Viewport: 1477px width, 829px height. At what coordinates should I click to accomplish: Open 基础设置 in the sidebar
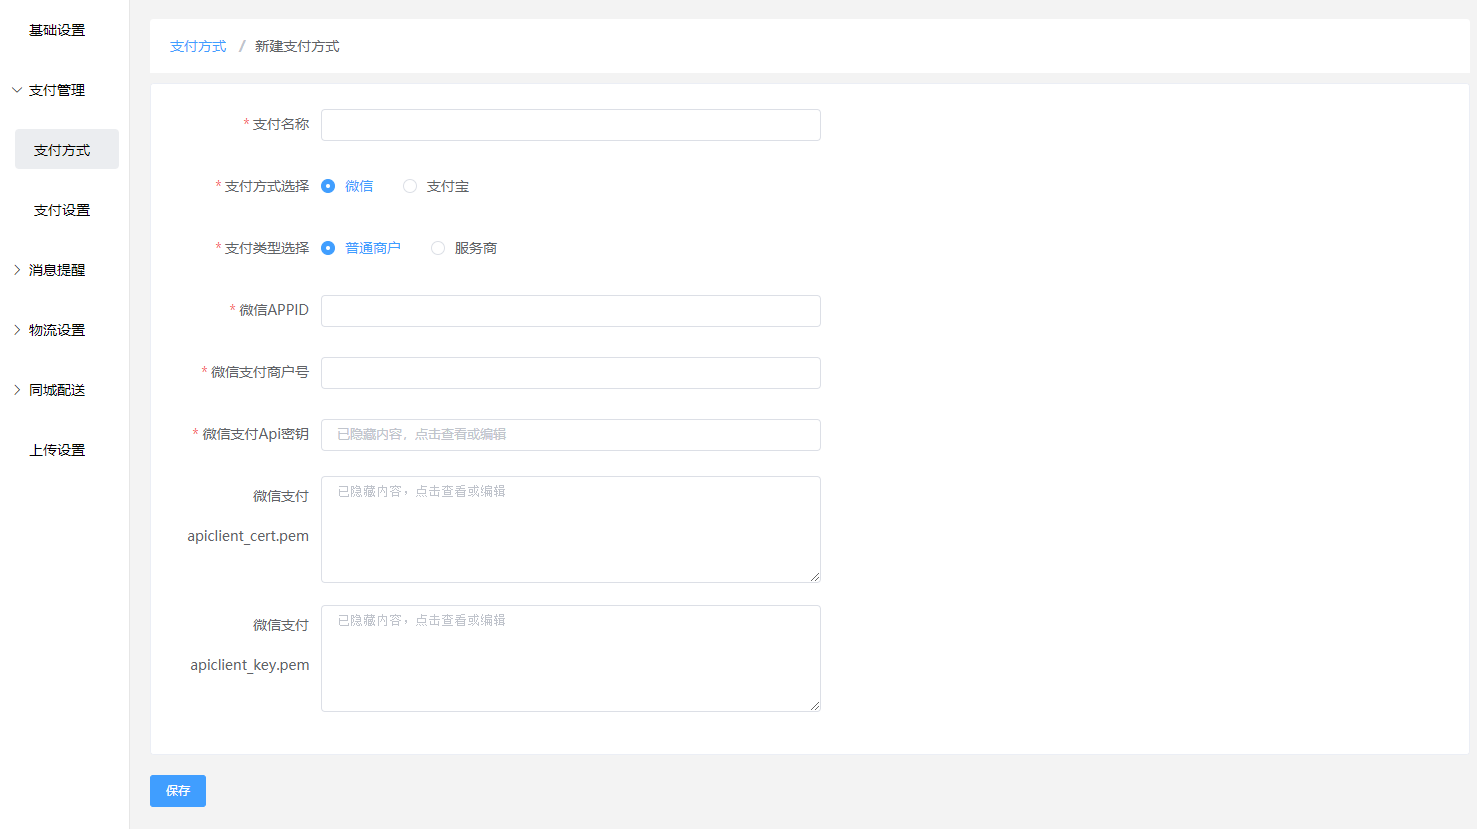(57, 30)
